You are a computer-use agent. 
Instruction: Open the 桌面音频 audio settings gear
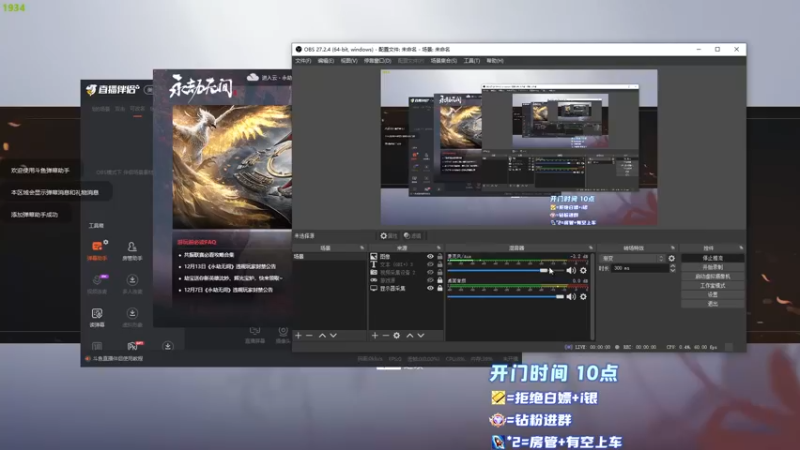tap(583, 296)
